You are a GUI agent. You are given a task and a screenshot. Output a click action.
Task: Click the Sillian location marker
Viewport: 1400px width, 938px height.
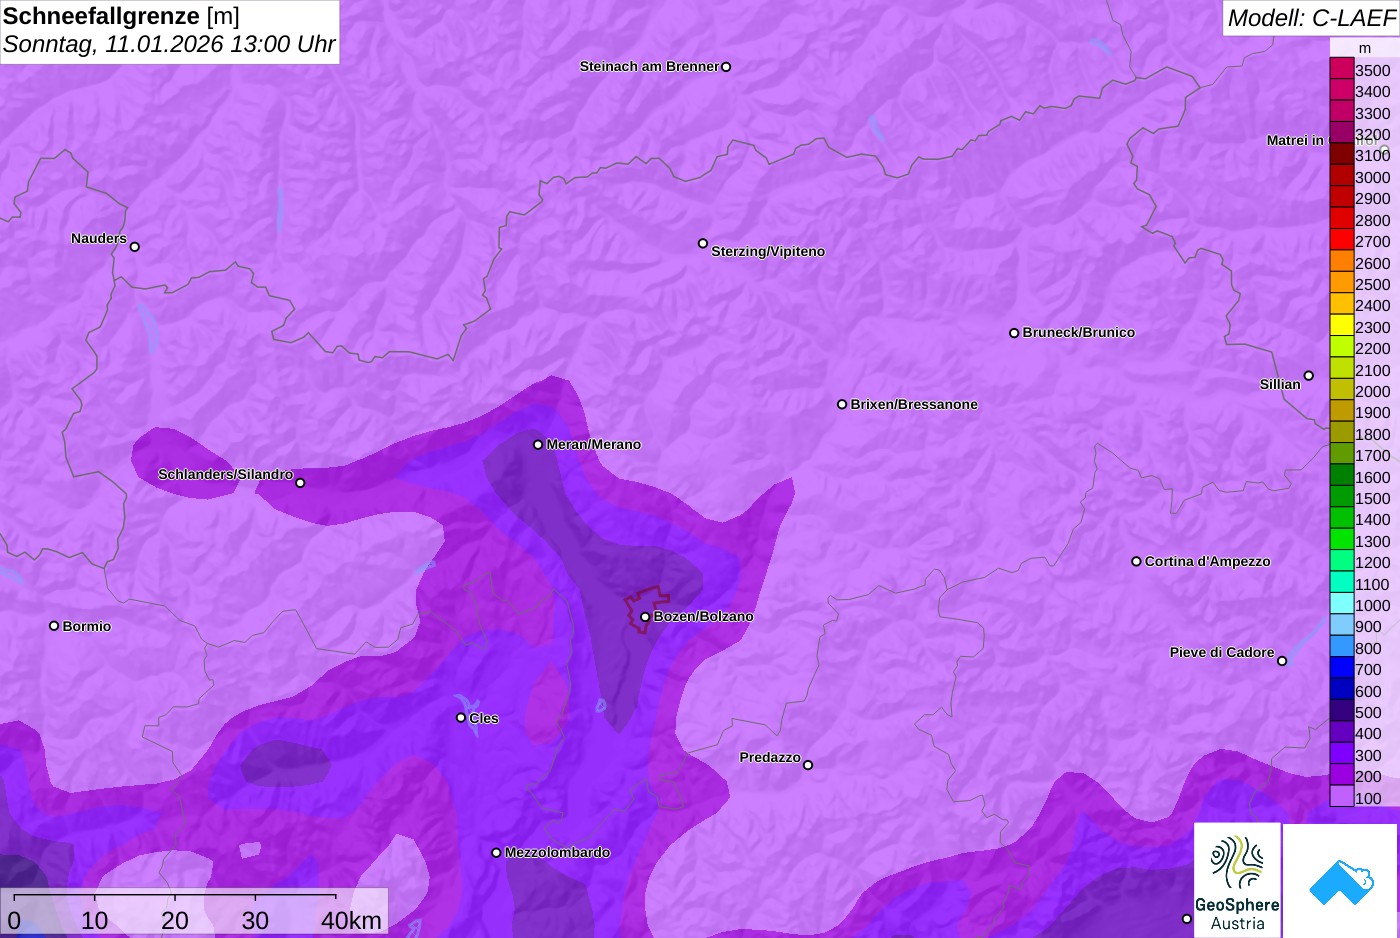click(x=1309, y=376)
